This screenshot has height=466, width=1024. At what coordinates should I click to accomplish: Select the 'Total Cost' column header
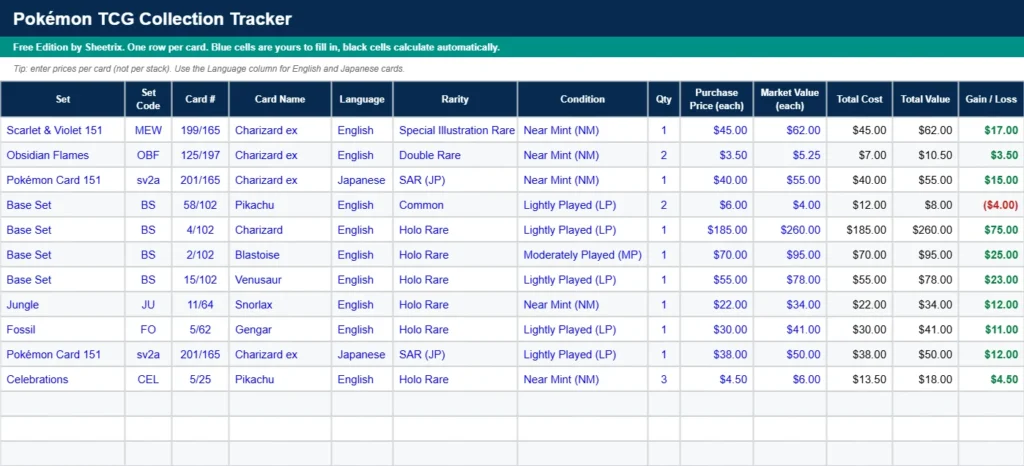click(x=859, y=99)
